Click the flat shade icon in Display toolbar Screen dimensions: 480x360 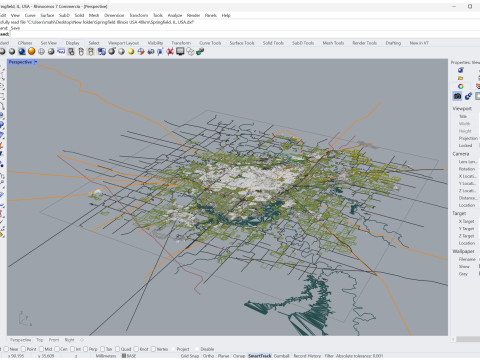coord(51,51)
